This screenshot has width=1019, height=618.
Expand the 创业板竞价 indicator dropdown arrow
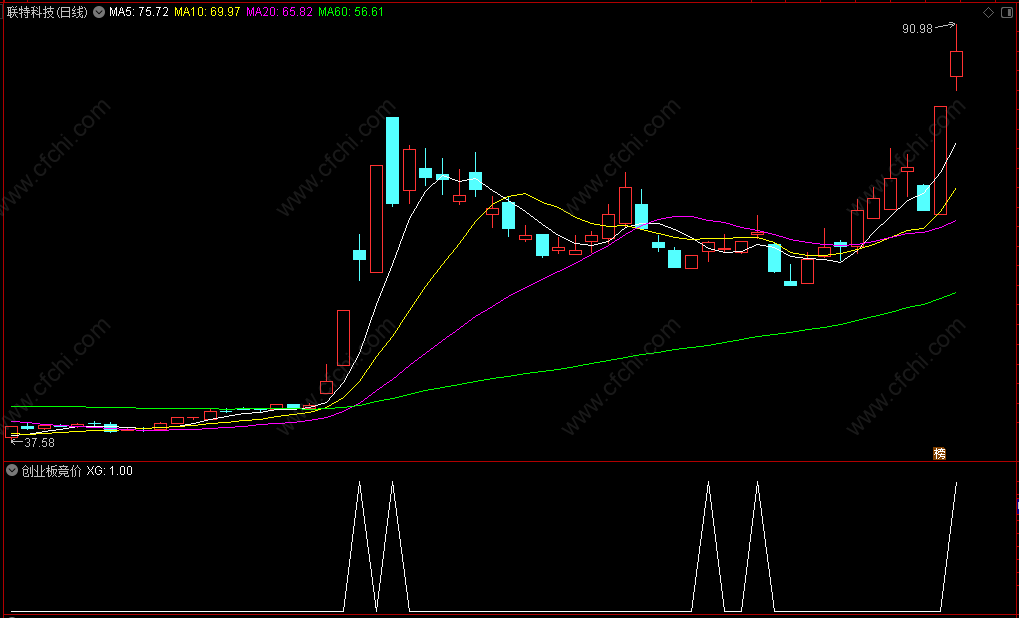point(12,471)
